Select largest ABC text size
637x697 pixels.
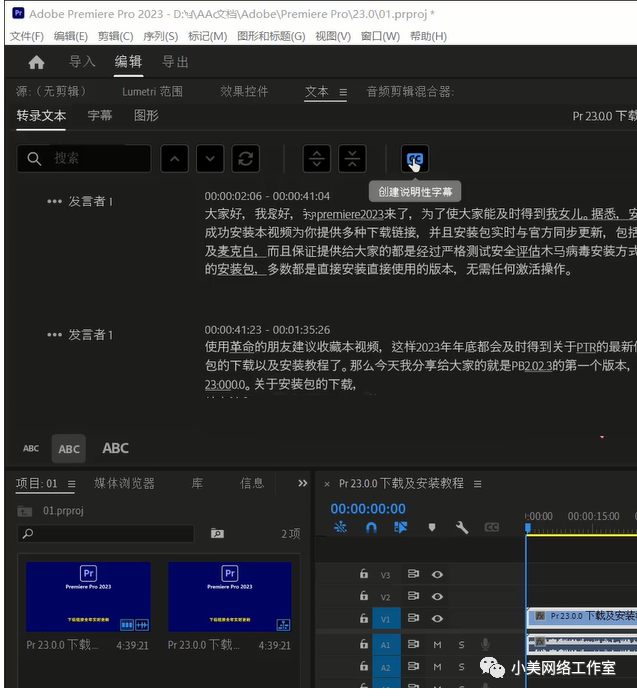coord(116,448)
